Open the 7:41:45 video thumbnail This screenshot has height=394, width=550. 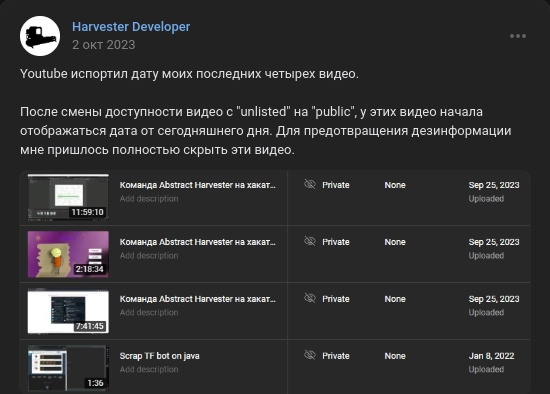point(68,312)
